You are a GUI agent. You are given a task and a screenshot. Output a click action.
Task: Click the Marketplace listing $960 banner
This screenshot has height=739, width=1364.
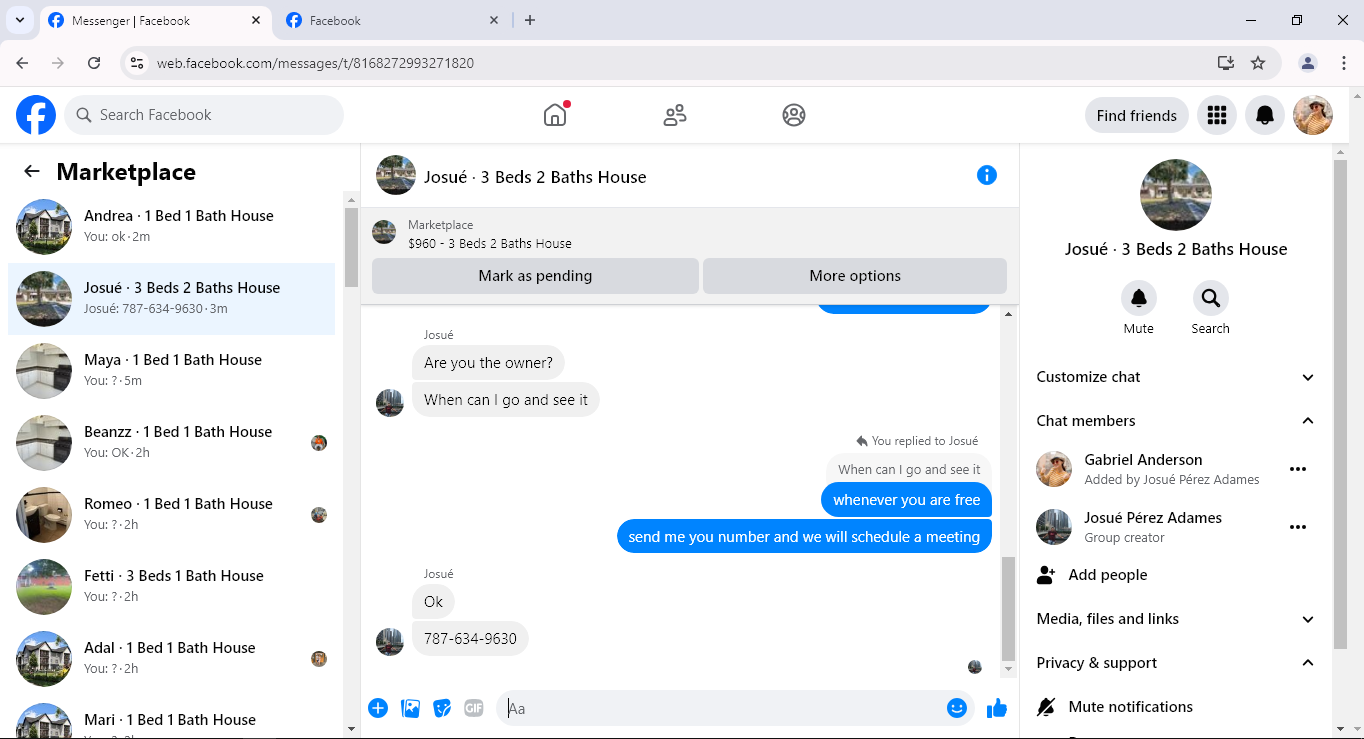click(x=689, y=233)
